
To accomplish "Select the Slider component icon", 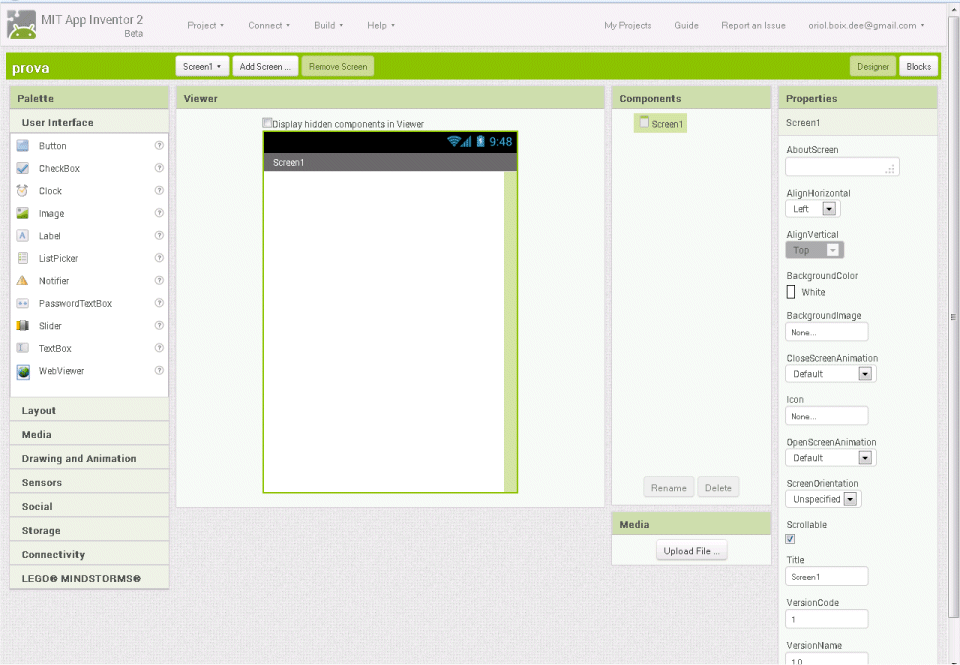I will pyautogui.click(x=23, y=326).
